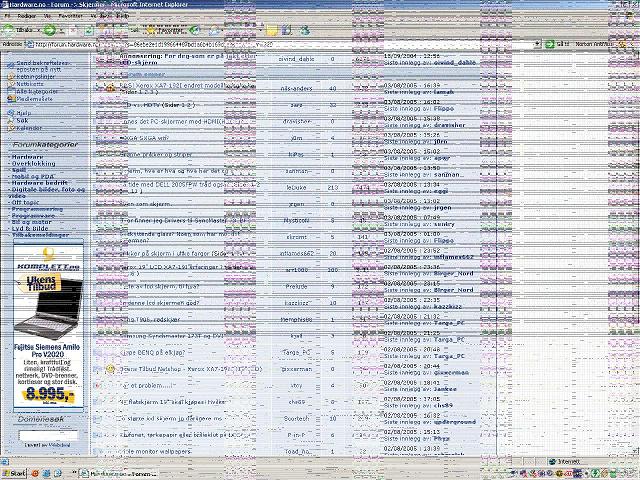Open the Hjelp menu in menu bar
This screenshot has height=480, width=640.
click(122, 16)
